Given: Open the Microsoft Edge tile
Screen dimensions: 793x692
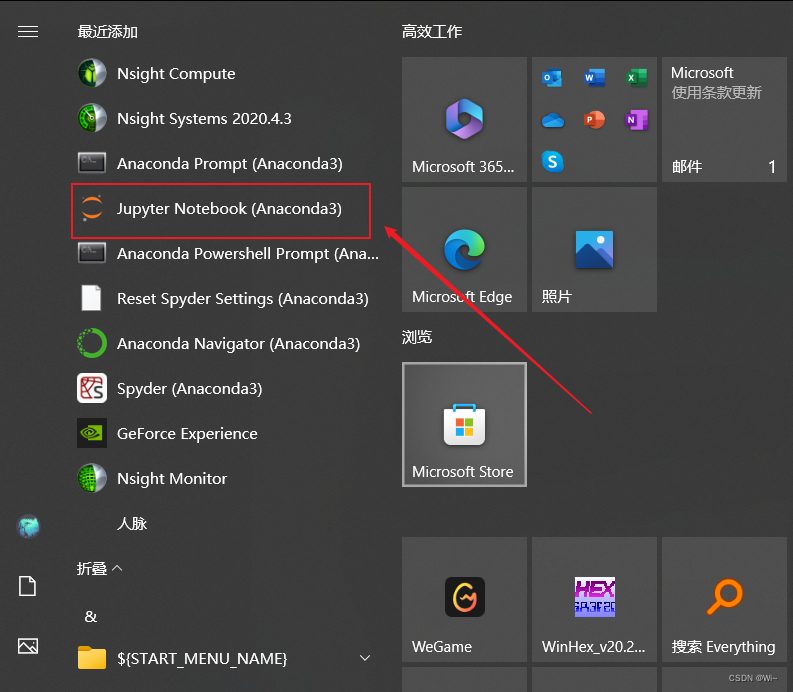Looking at the screenshot, I should coord(464,249).
